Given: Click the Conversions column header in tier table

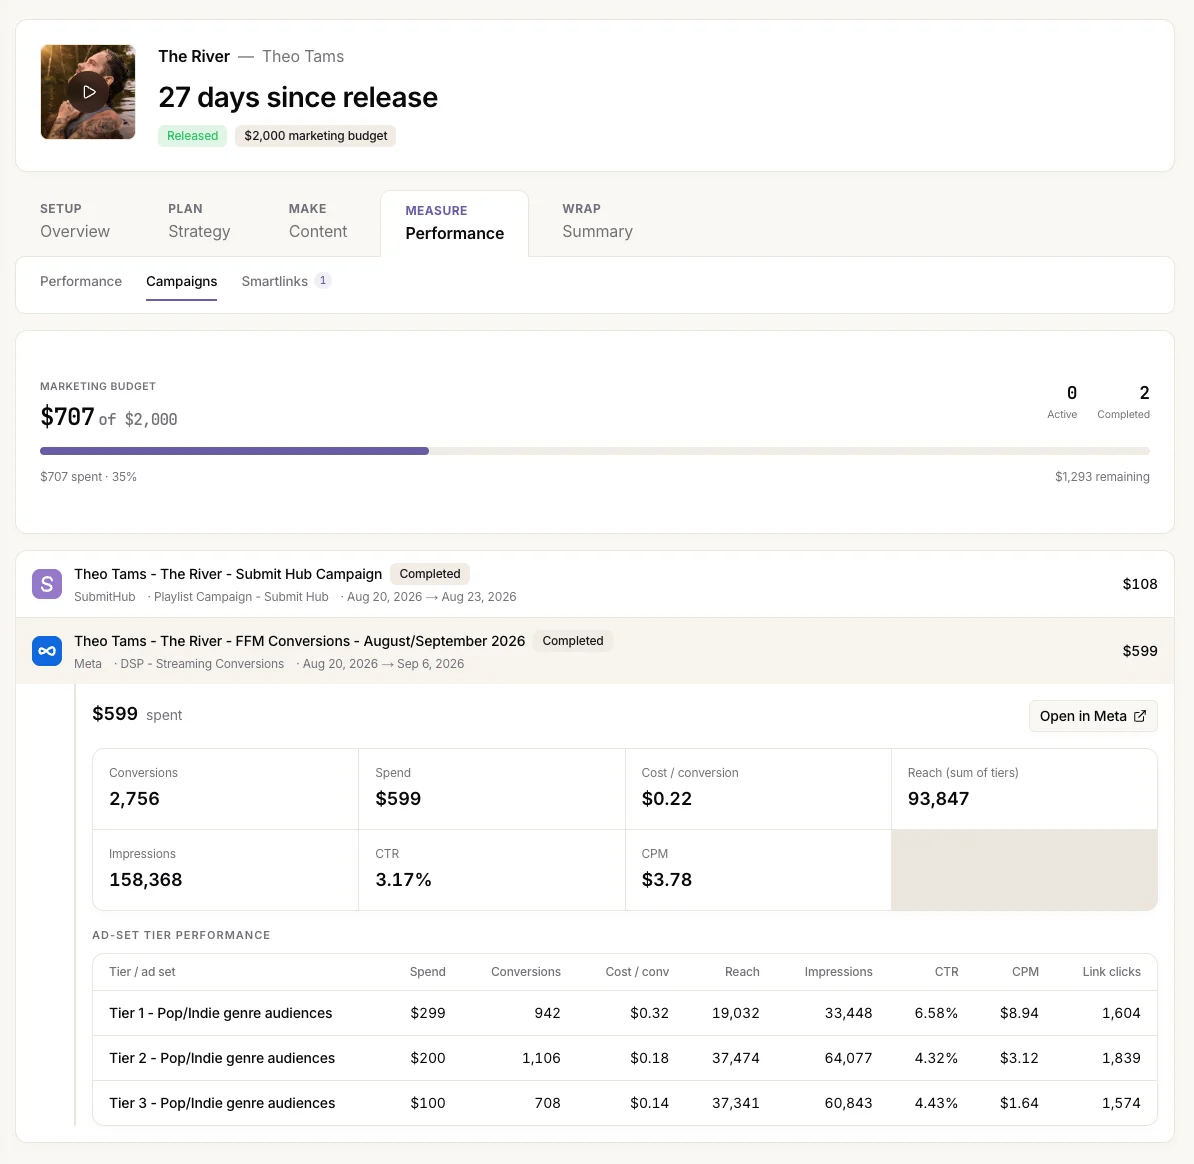Looking at the screenshot, I should click(x=525, y=971).
